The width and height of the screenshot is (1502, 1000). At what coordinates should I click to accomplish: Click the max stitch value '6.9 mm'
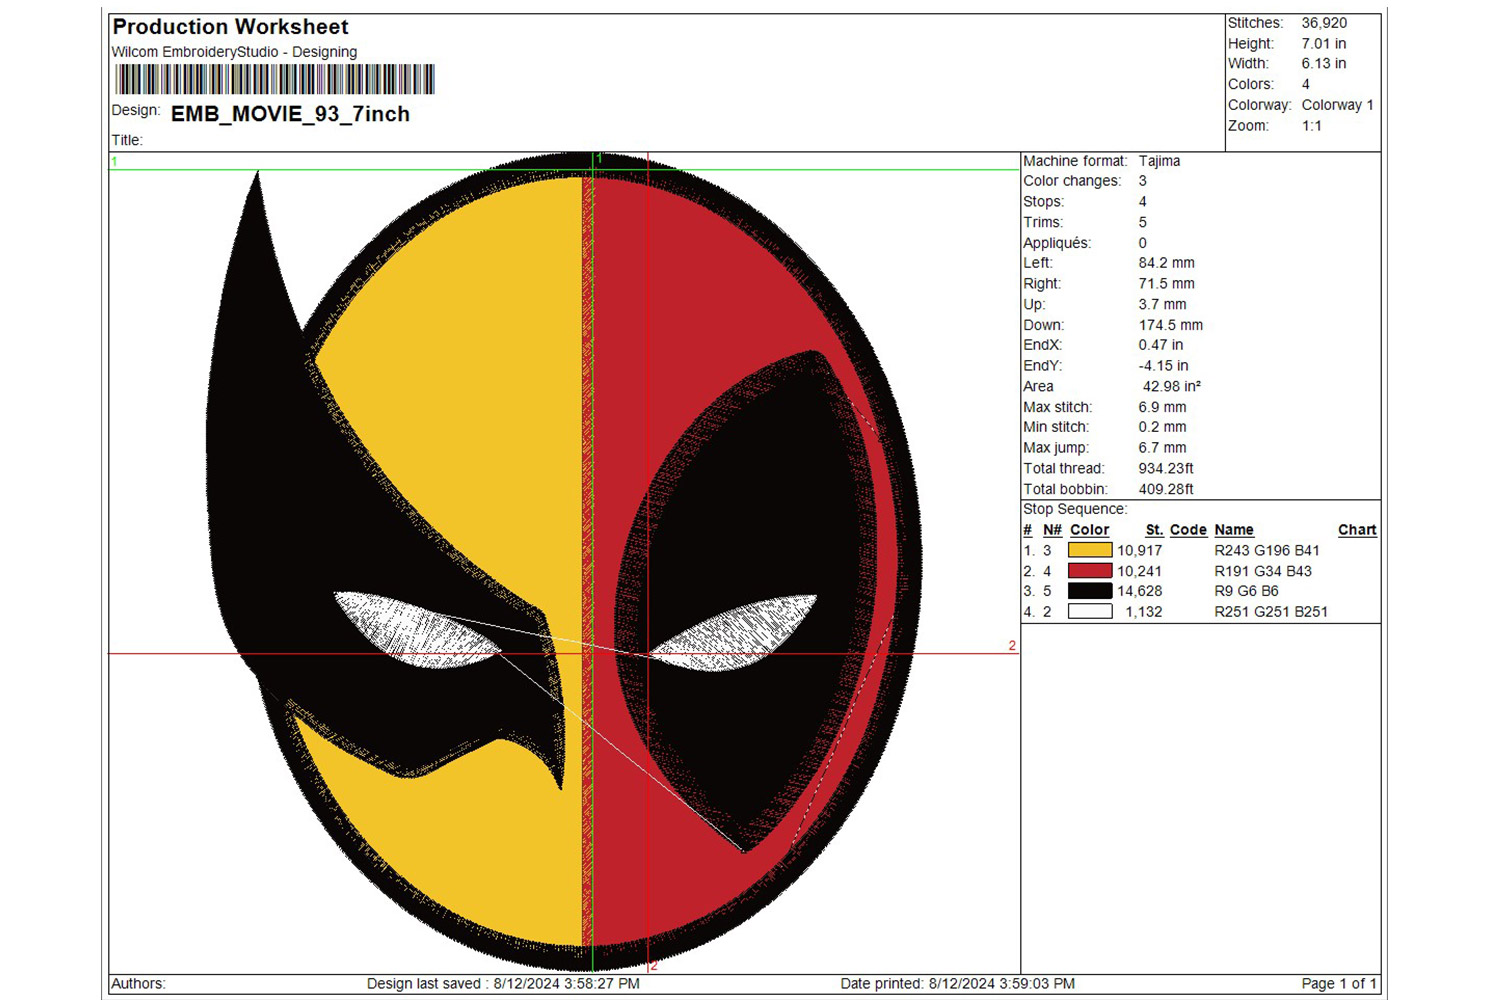tap(1162, 407)
